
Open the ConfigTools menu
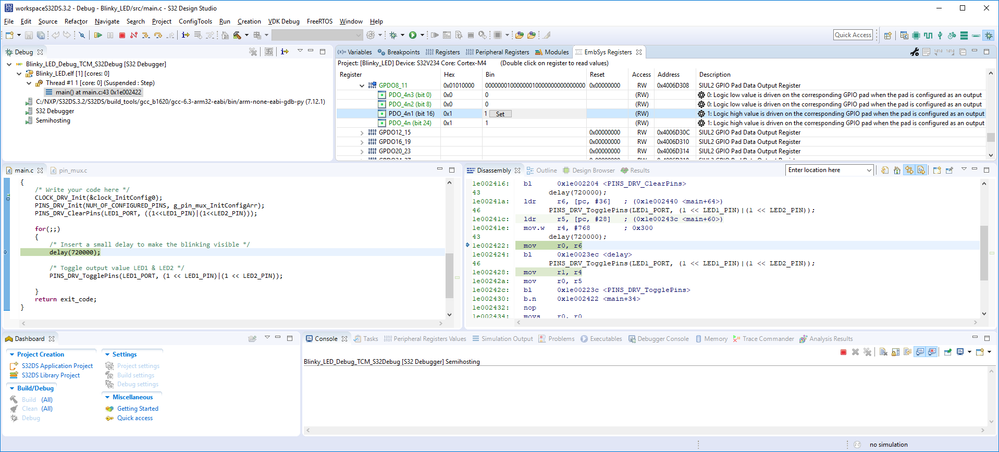pyautogui.click(x=195, y=21)
